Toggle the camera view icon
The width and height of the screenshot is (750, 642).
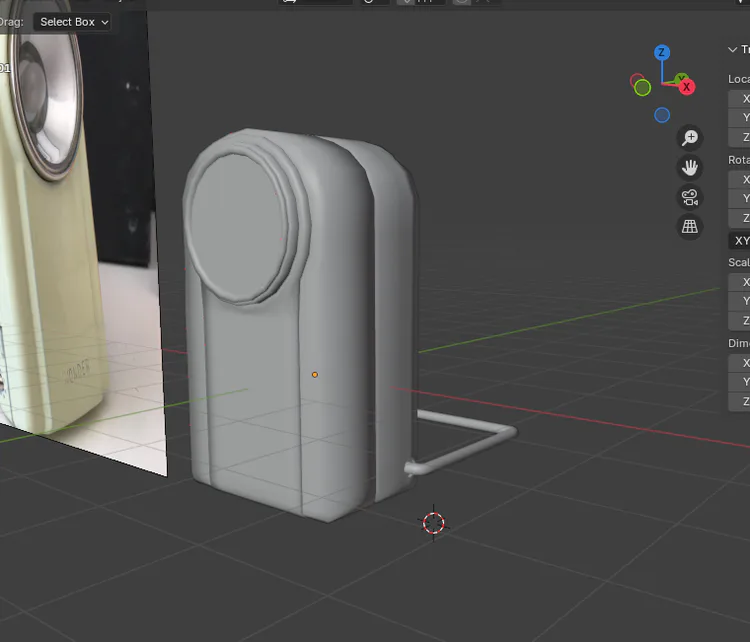point(690,197)
